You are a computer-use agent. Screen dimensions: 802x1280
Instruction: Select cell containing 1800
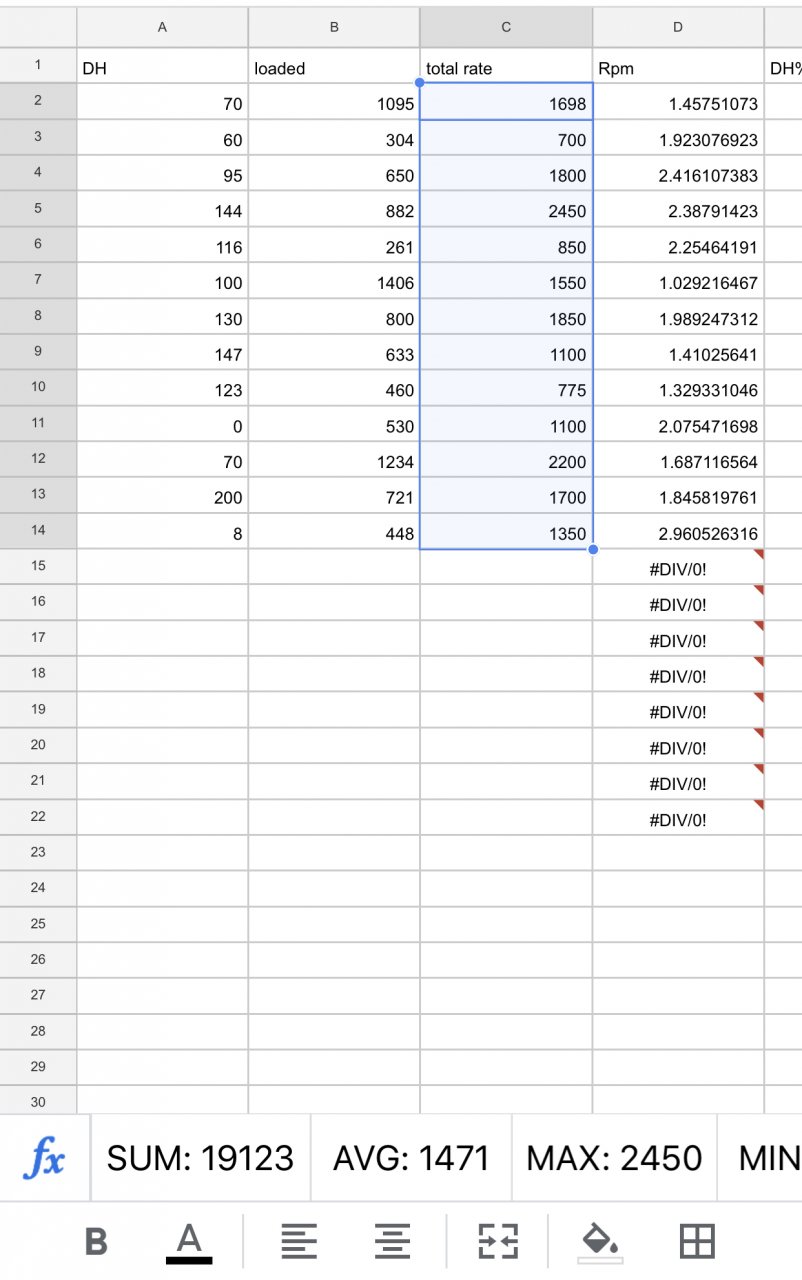click(x=506, y=174)
